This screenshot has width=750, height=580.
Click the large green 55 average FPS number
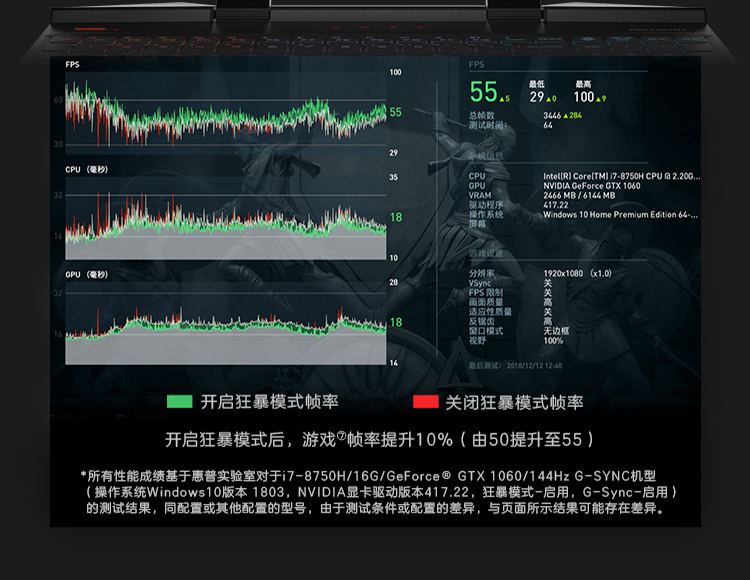click(x=484, y=92)
